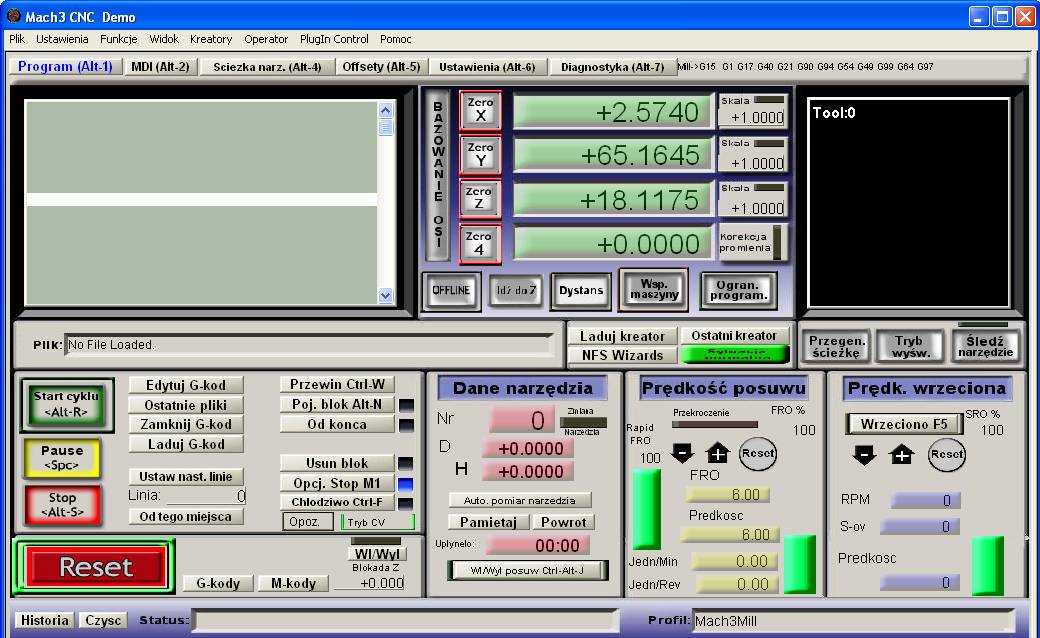The image size is (1040, 638).
Task: Open the Operator menu
Action: pyautogui.click(x=266, y=39)
